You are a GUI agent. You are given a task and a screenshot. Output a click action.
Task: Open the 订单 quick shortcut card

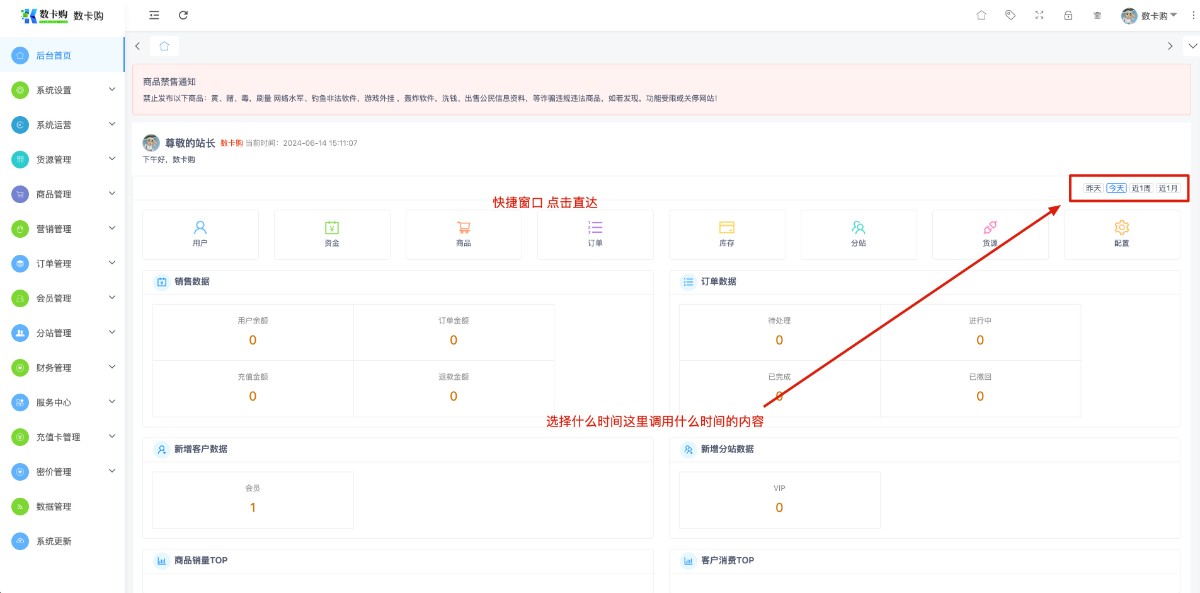595,234
